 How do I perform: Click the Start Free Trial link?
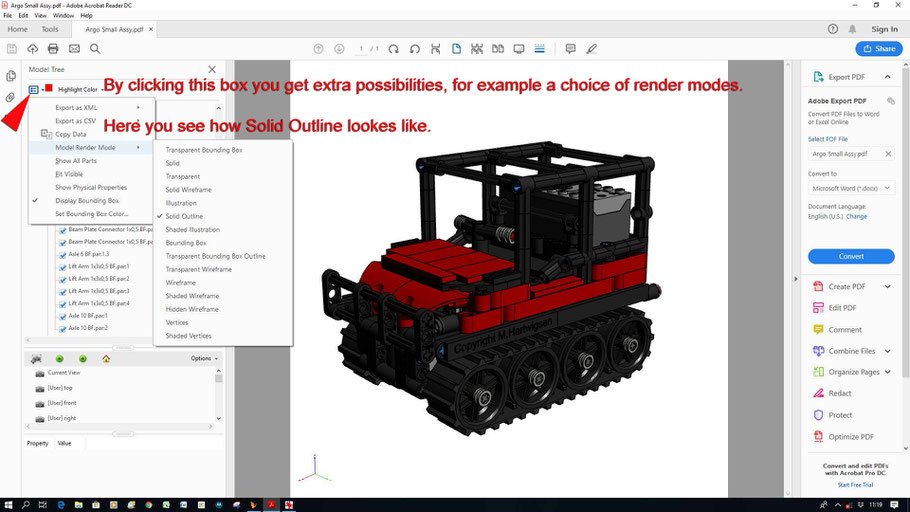pos(855,485)
